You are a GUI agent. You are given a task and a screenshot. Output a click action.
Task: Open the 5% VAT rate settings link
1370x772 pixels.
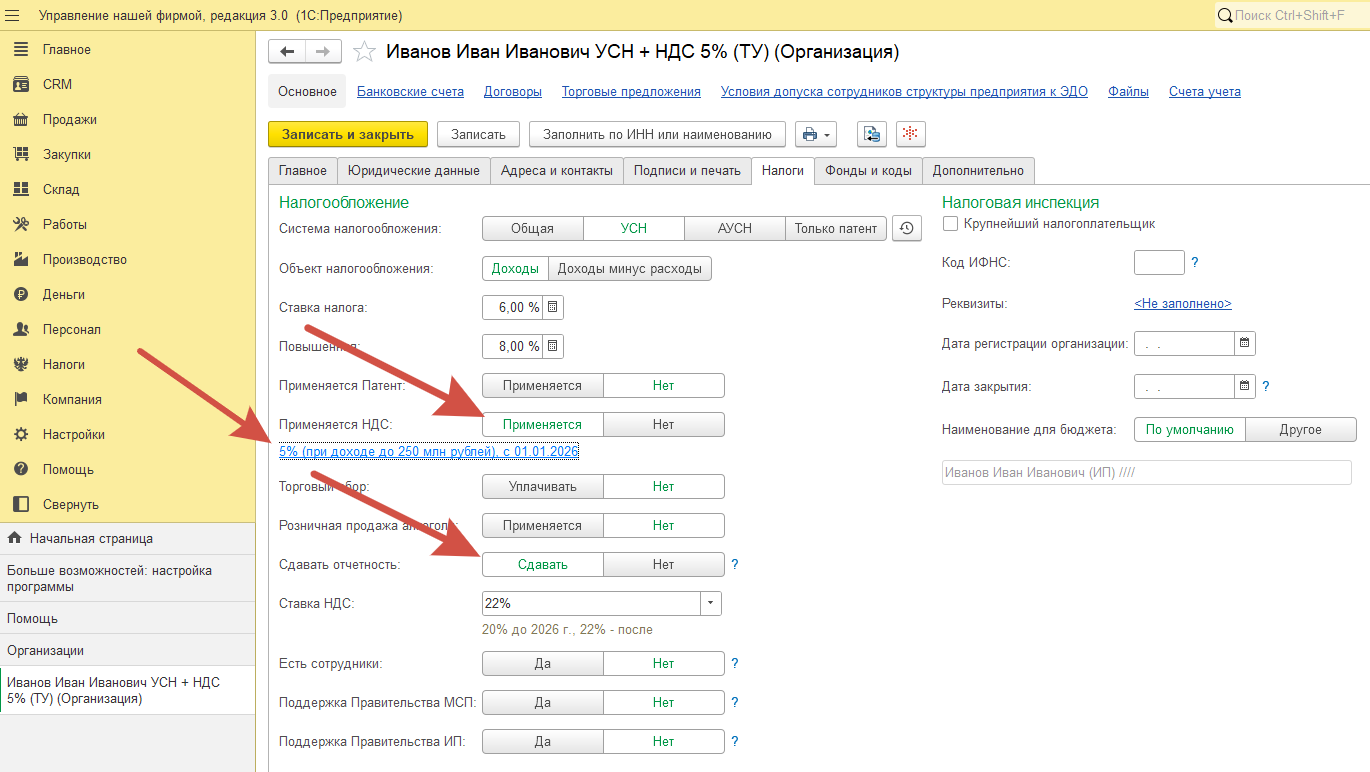click(x=429, y=452)
